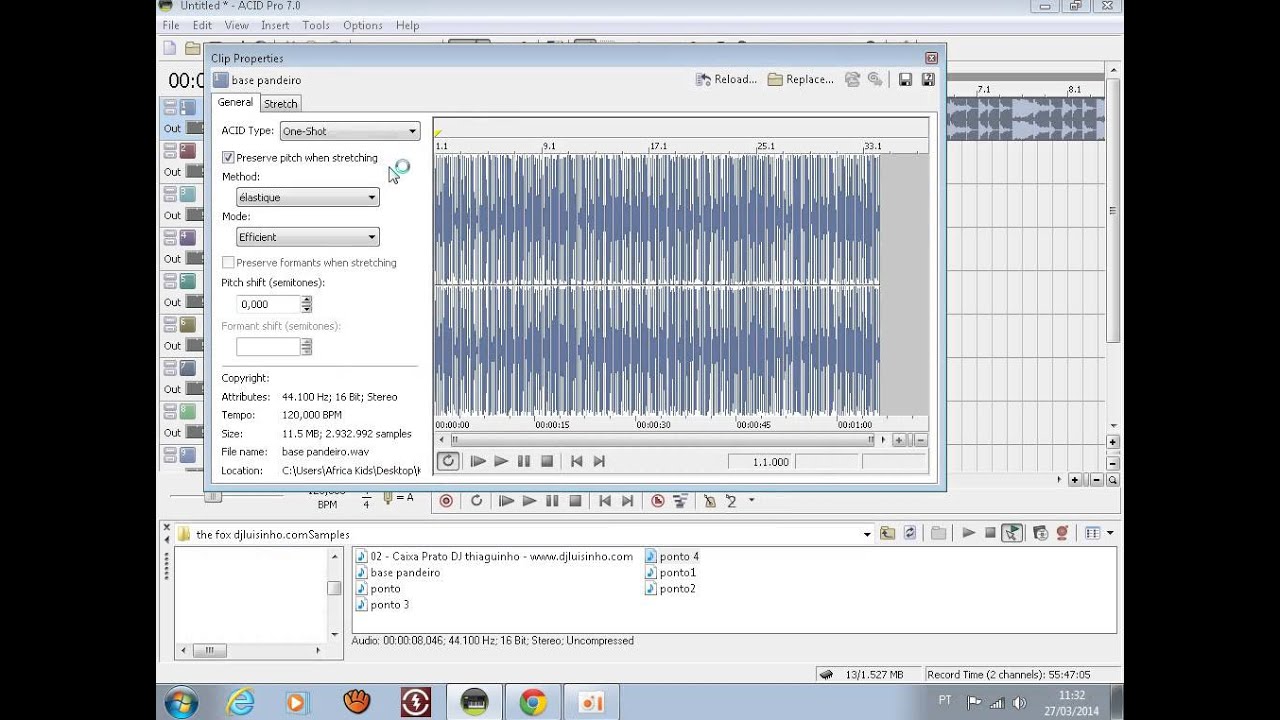The height and width of the screenshot is (720, 1280).
Task: Open the Tools menu
Action: pos(316,25)
